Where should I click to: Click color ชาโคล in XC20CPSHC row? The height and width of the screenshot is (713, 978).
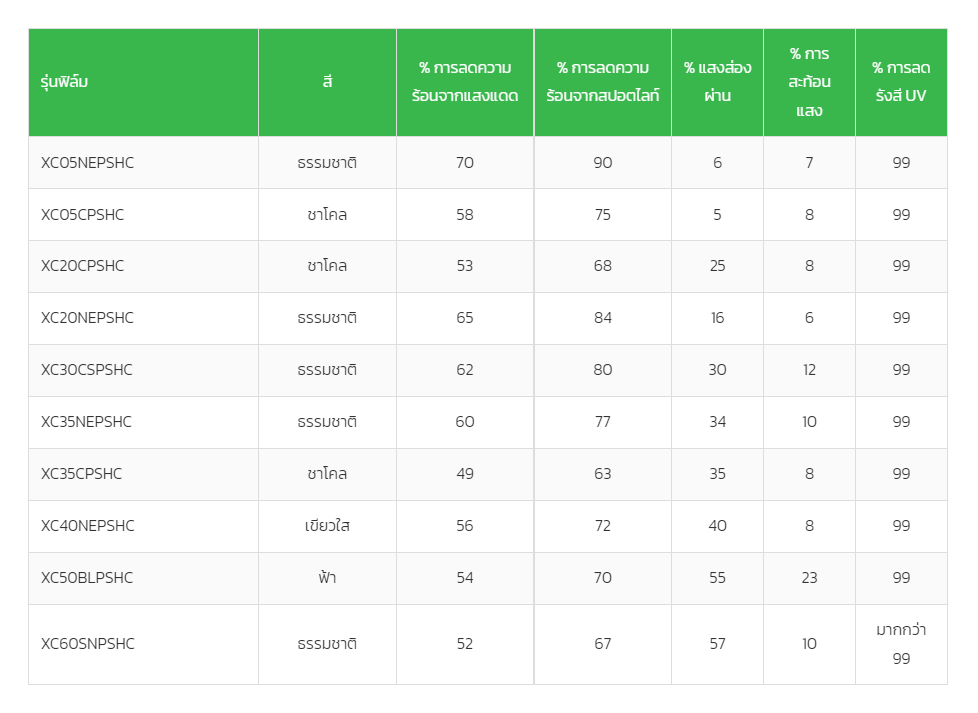[x=327, y=266]
